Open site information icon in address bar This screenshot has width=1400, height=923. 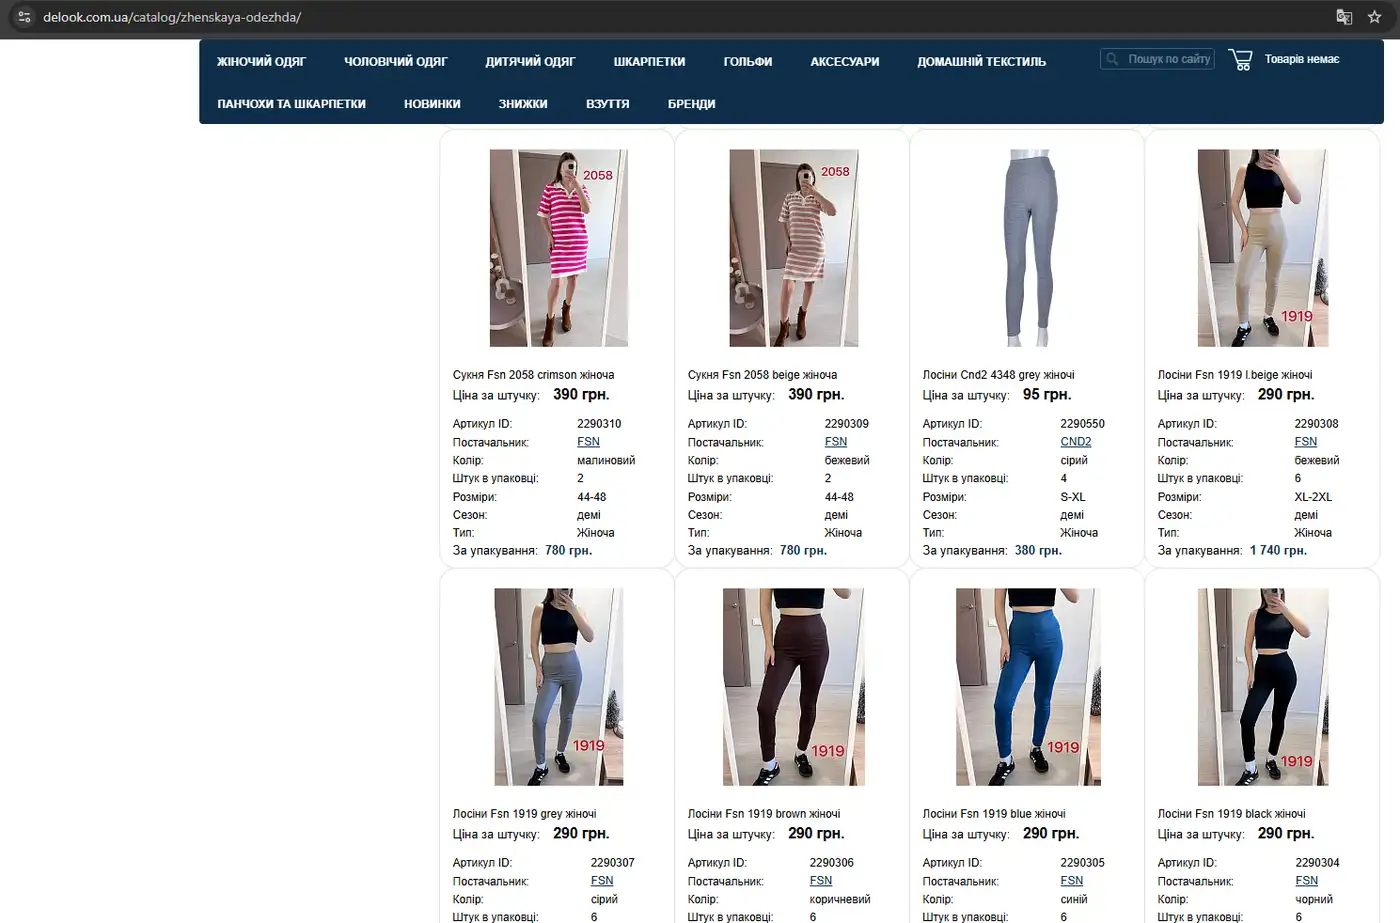(x=25, y=17)
